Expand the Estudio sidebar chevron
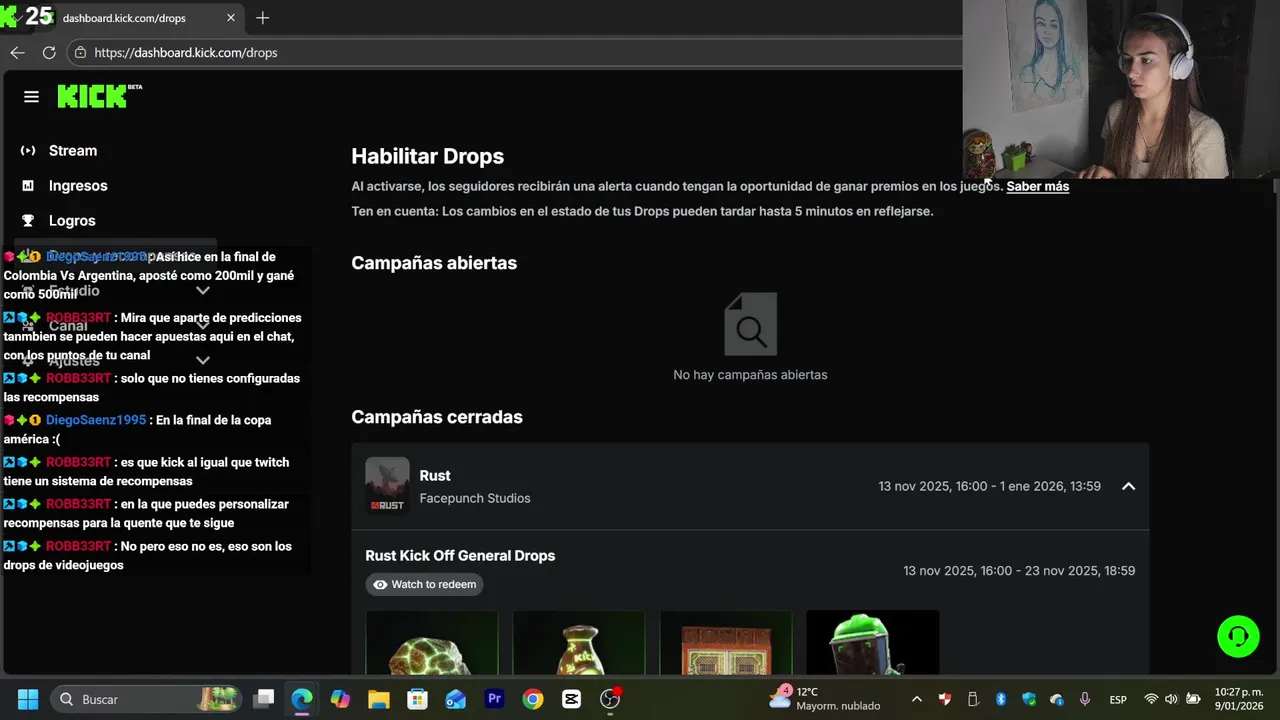Viewport: 1280px width, 720px height. point(202,291)
